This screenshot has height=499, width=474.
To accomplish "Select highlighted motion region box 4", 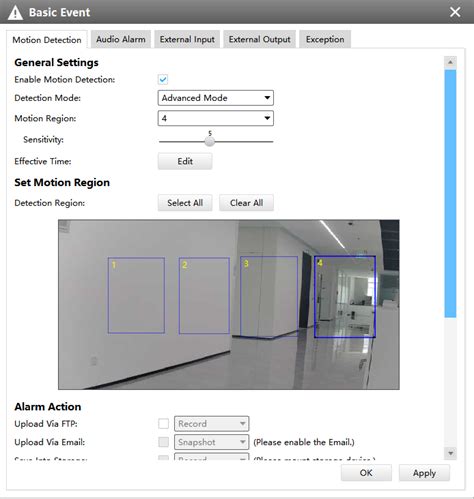I will [345, 297].
